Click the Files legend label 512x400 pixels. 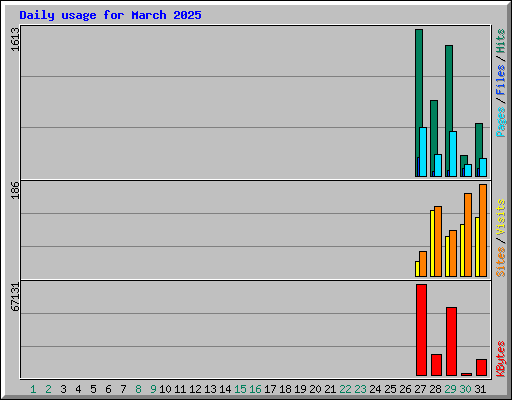[x=500, y=80]
